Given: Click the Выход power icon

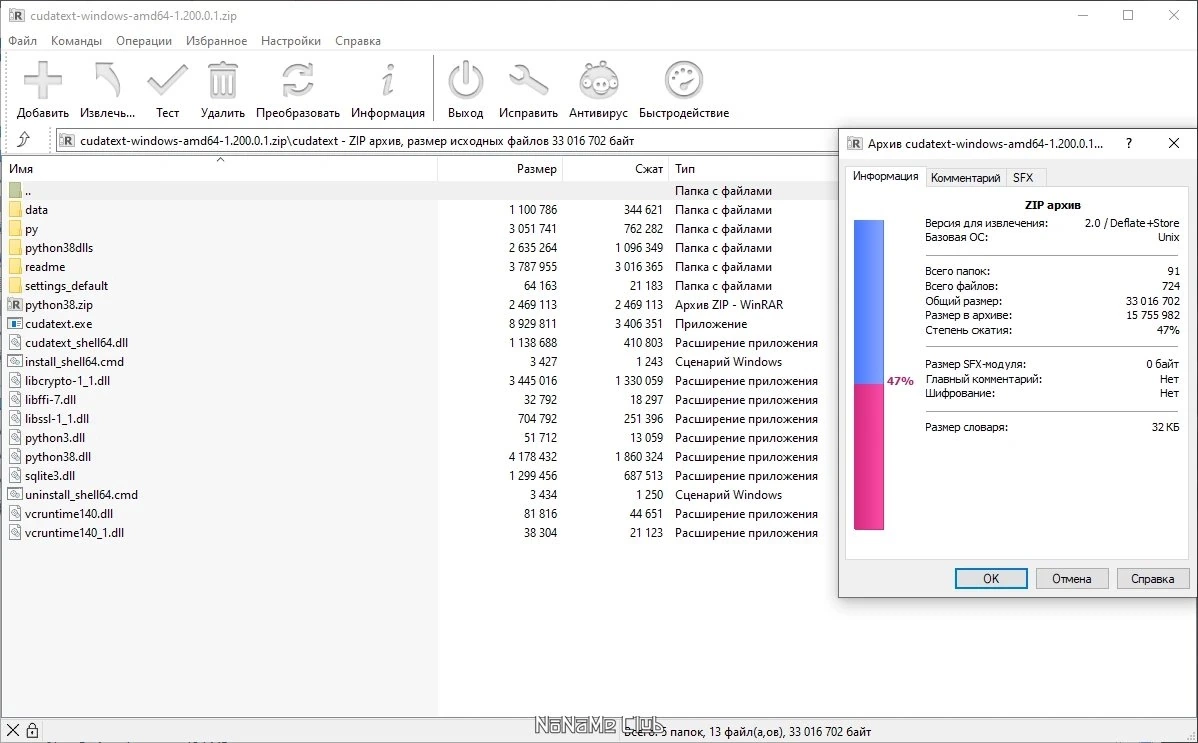Looking at the screenshot, I should (465, 80).
